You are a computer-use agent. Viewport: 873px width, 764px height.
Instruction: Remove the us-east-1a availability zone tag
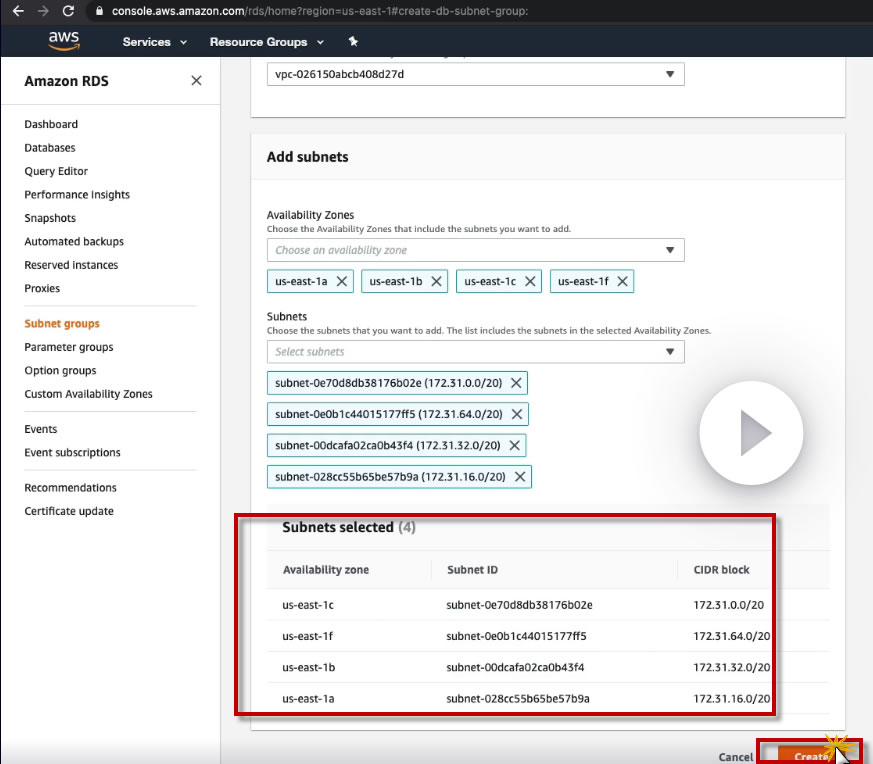pos(342,282)
